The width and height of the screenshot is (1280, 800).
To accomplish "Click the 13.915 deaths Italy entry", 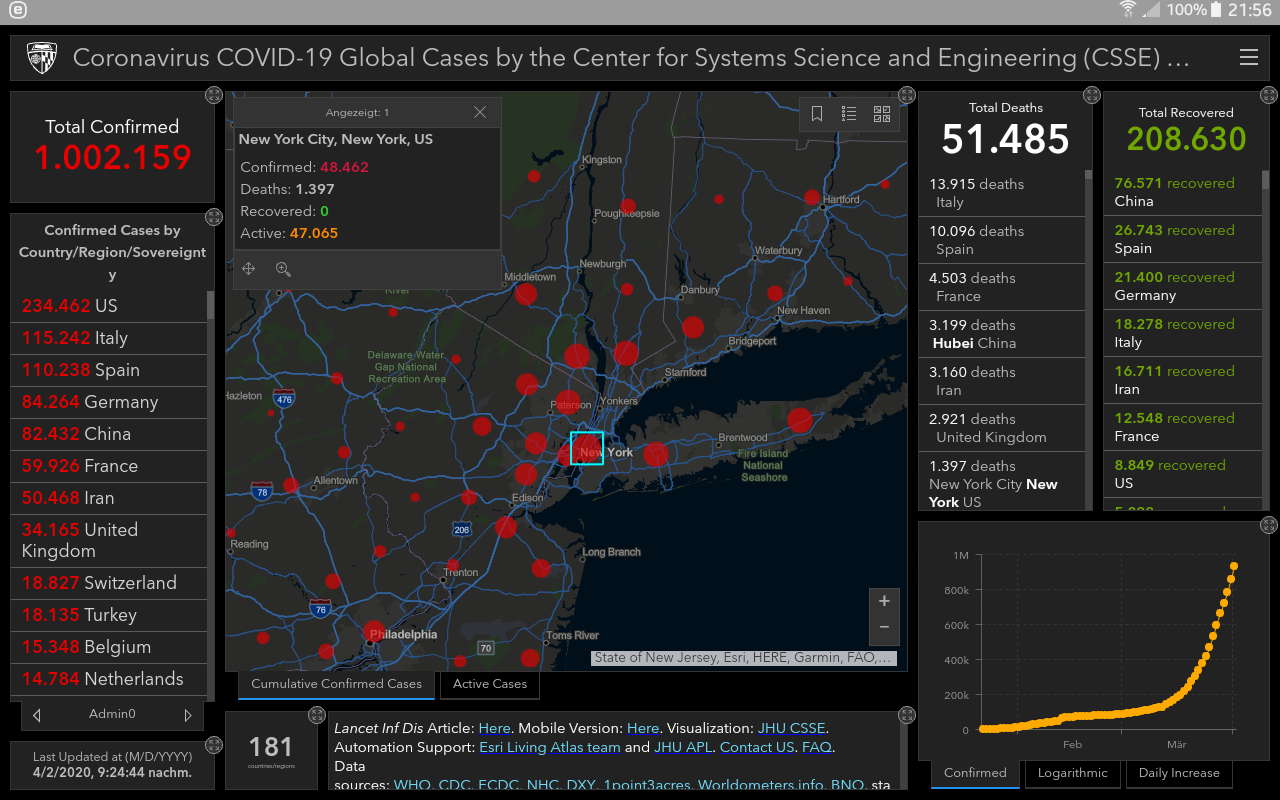I will pyautogui.click(x=1001, y=193).
